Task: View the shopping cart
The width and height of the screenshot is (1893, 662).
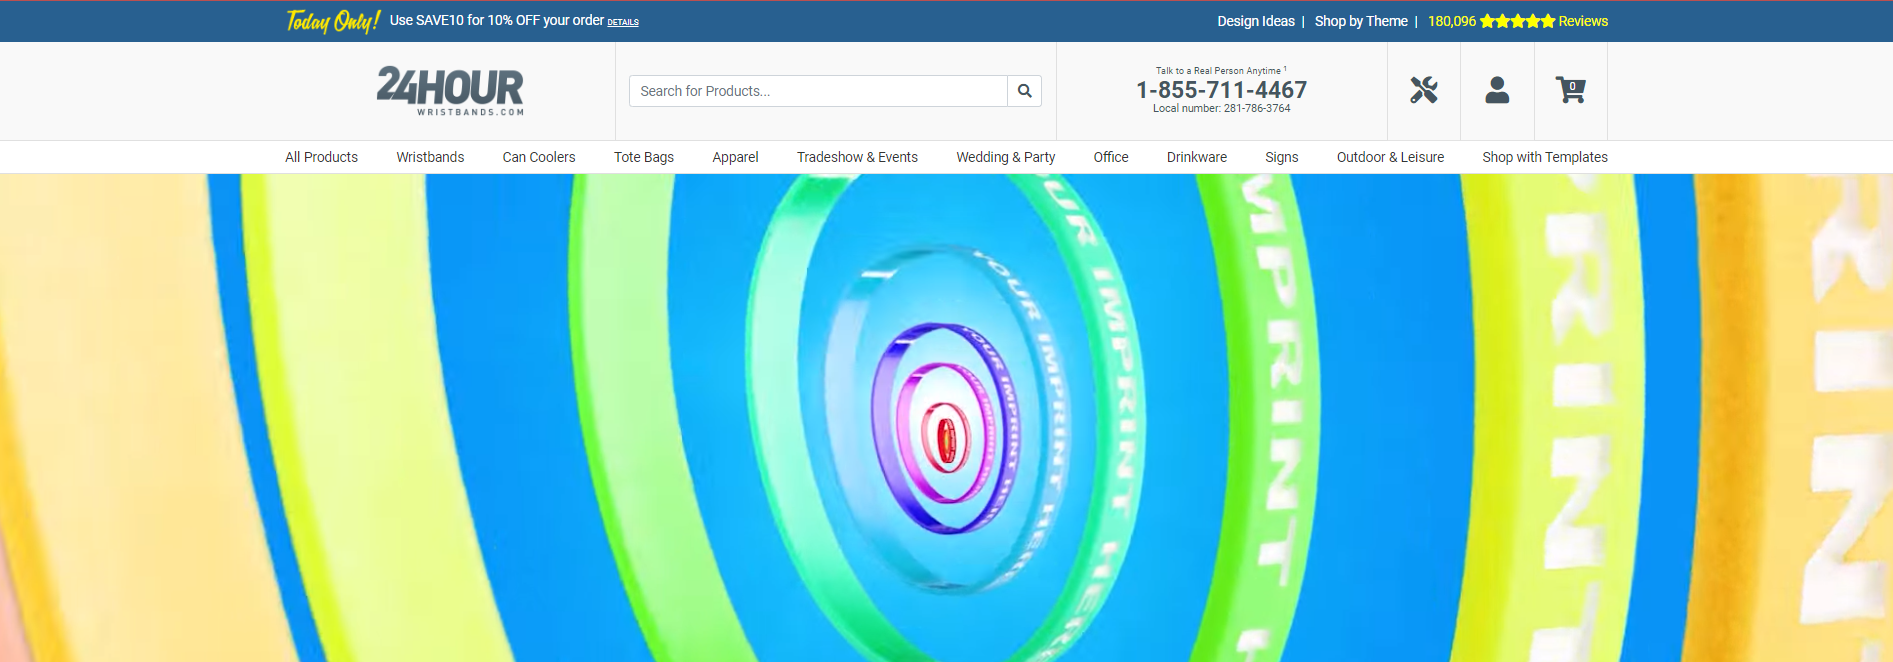Action: pyautogui.click(x=1570, y=91)
